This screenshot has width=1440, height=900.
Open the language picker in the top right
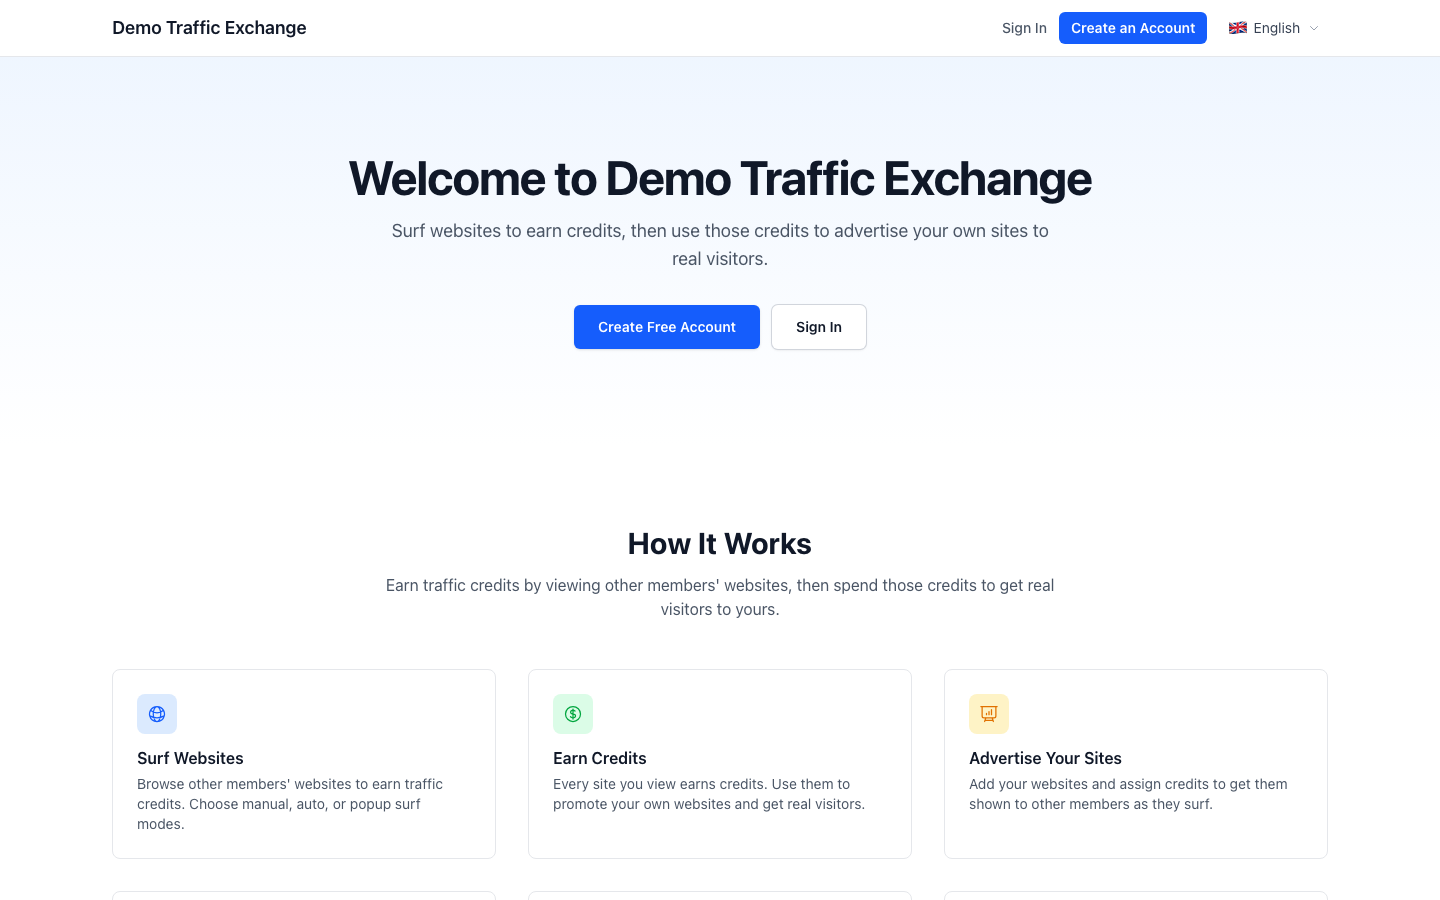1276,28
